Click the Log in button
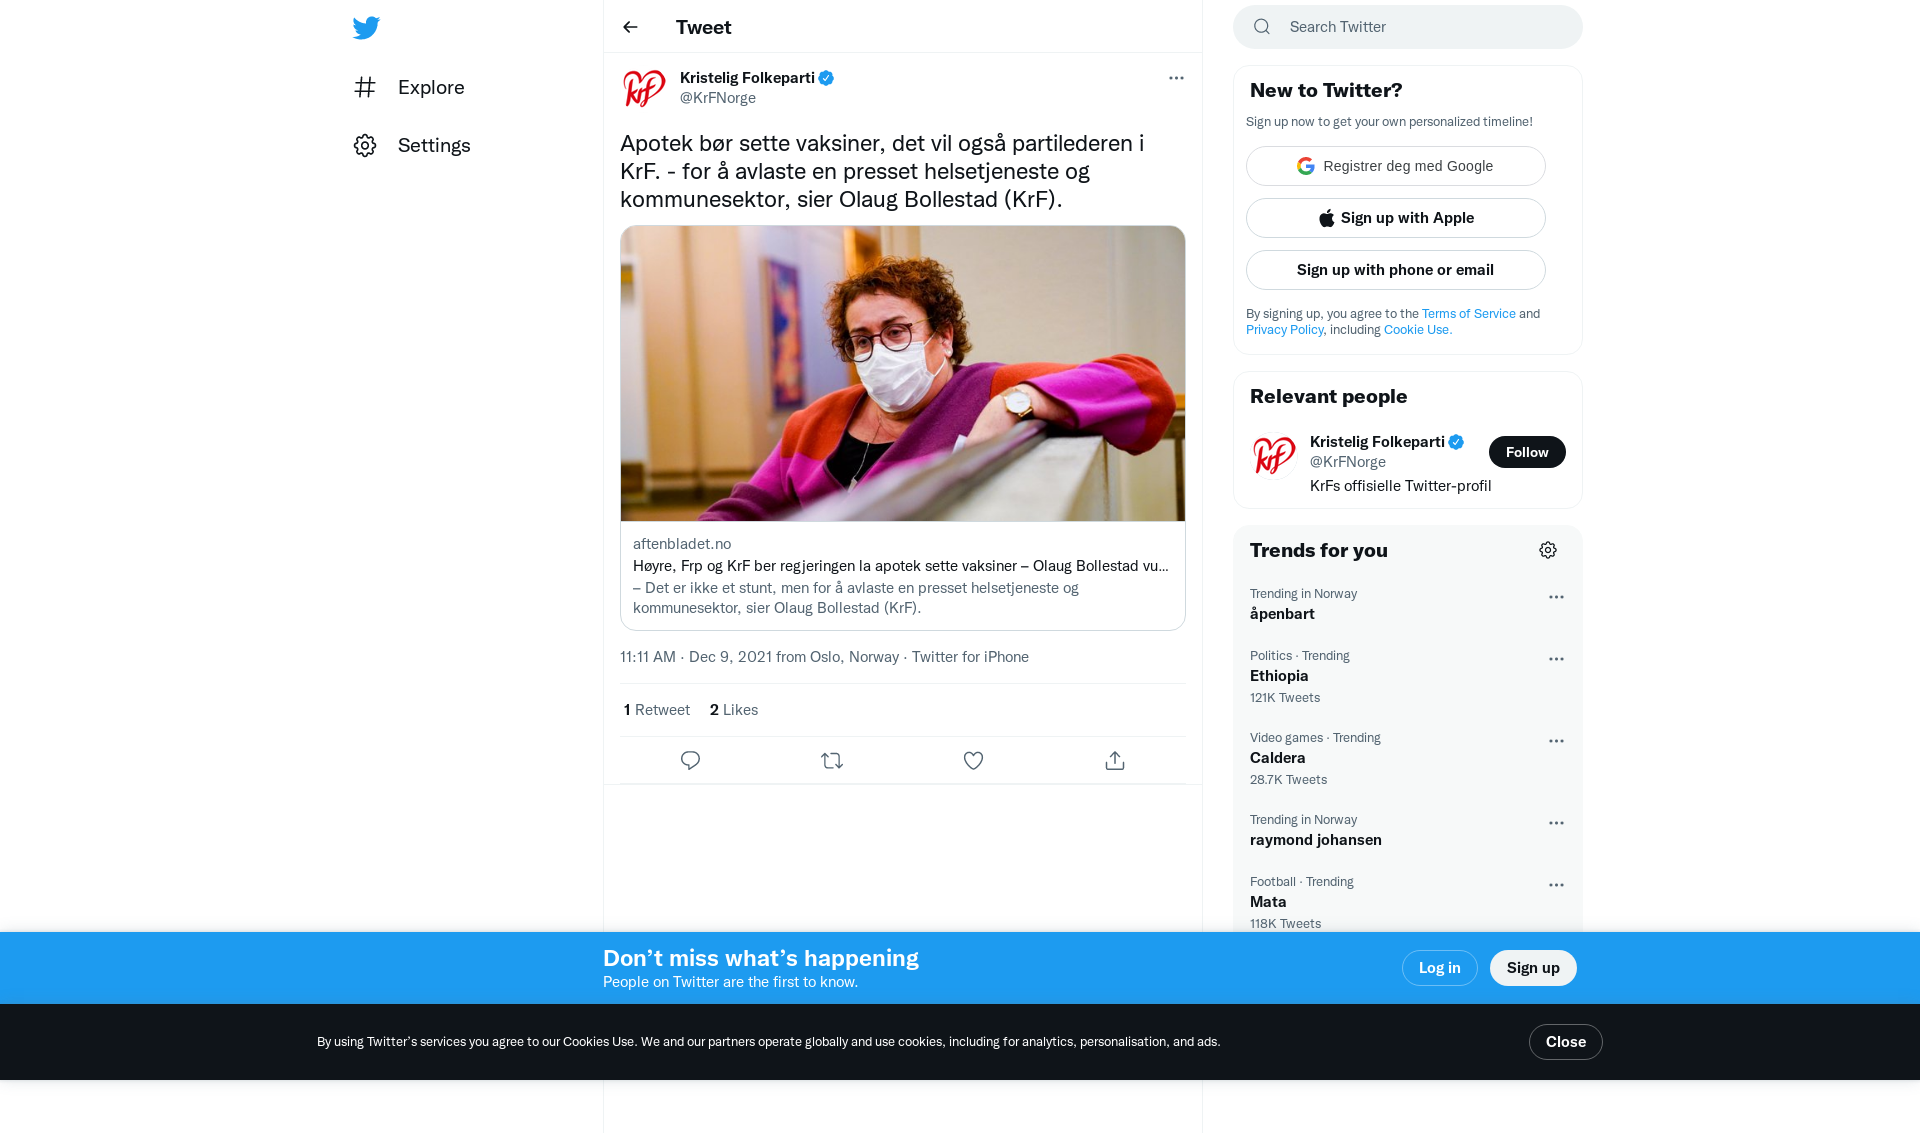 [x=1440, y=968]
